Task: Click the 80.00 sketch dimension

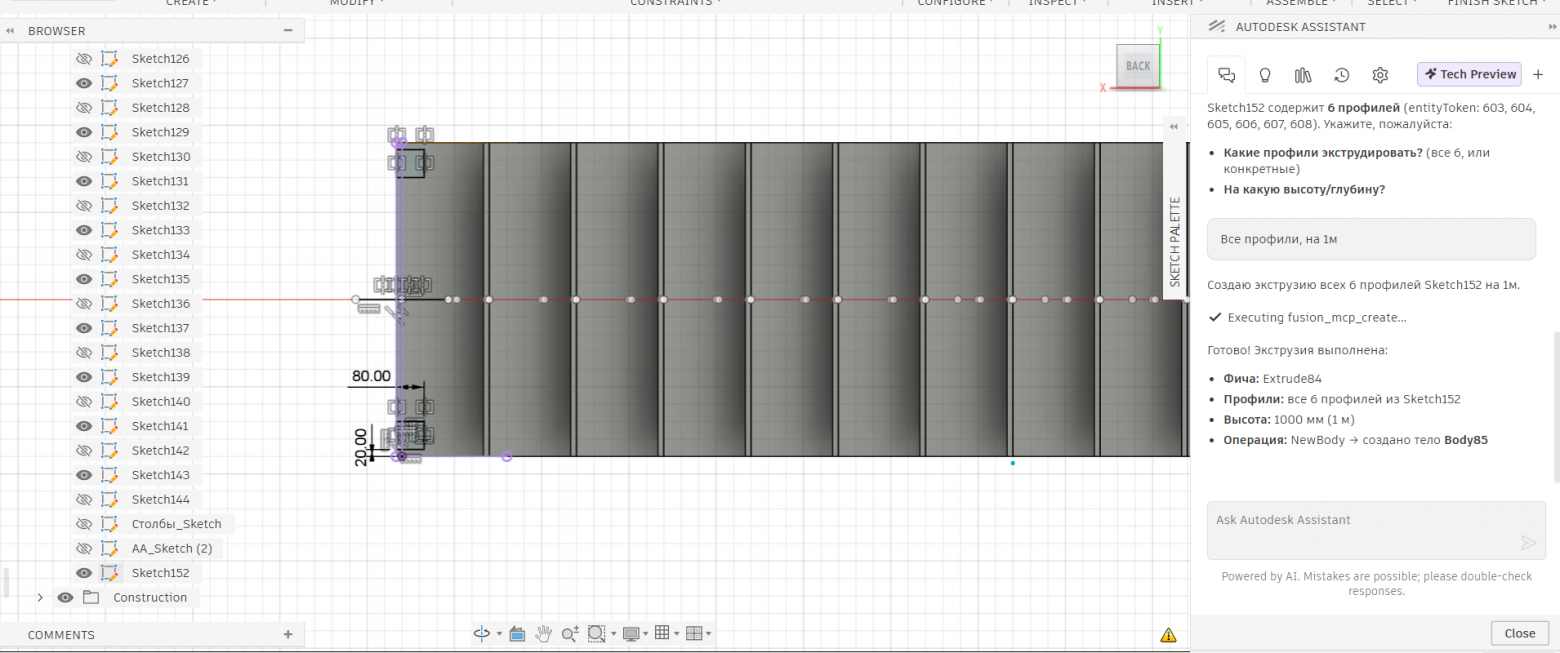Action: tap(370, 377)
